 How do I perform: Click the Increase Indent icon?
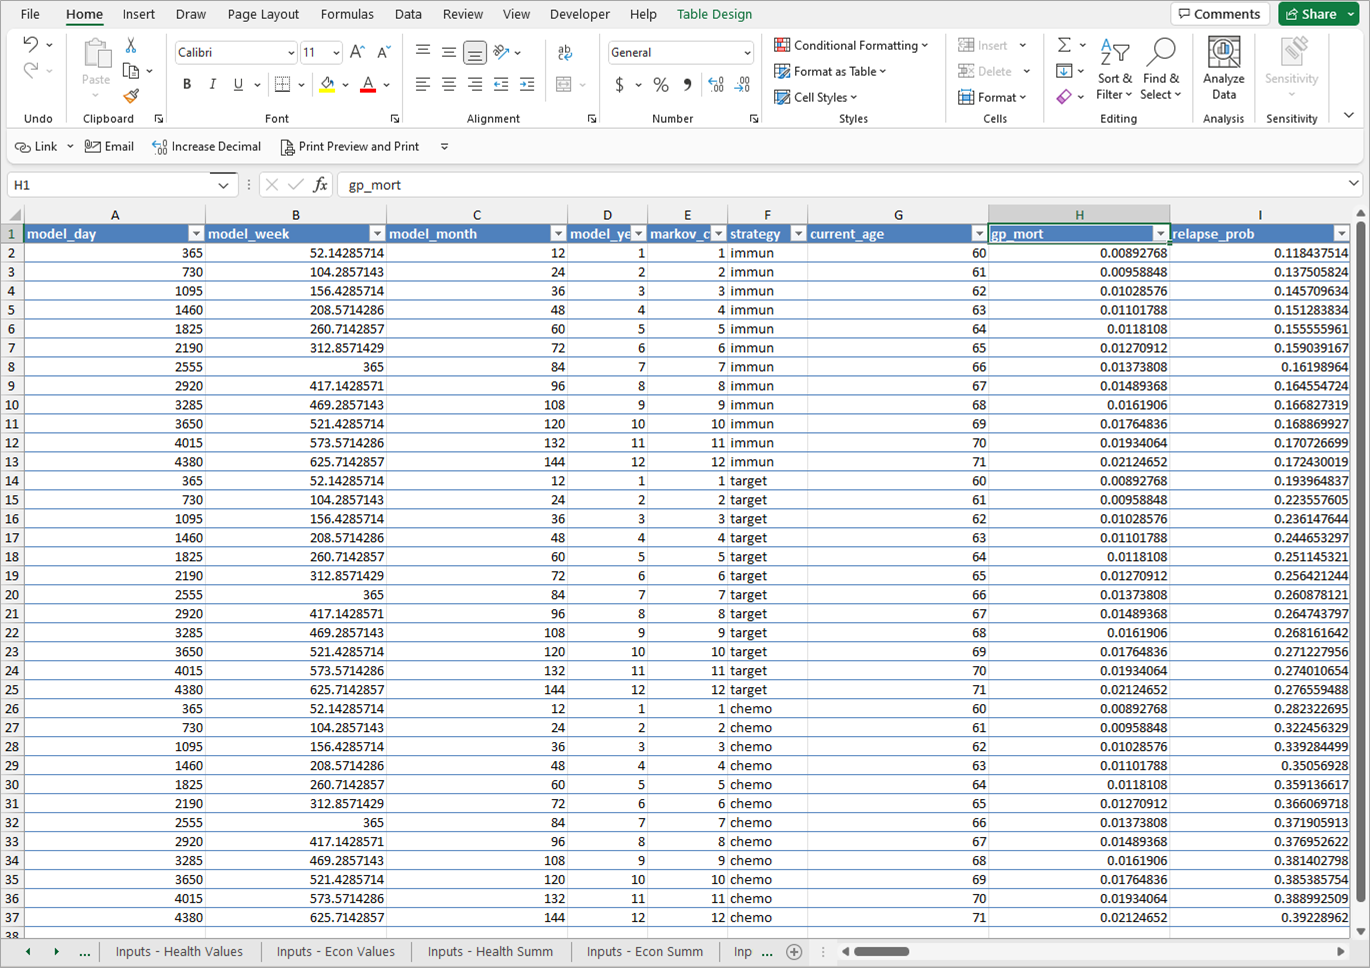527,85
